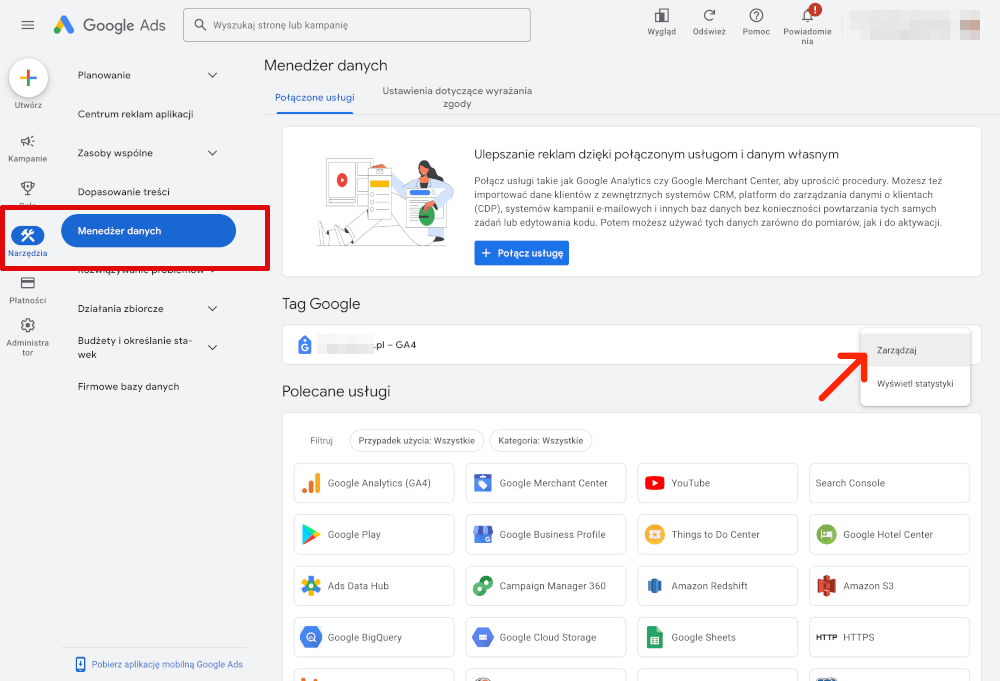Choose Wyświetl statystyki from popup menu

tap(915, 383)
